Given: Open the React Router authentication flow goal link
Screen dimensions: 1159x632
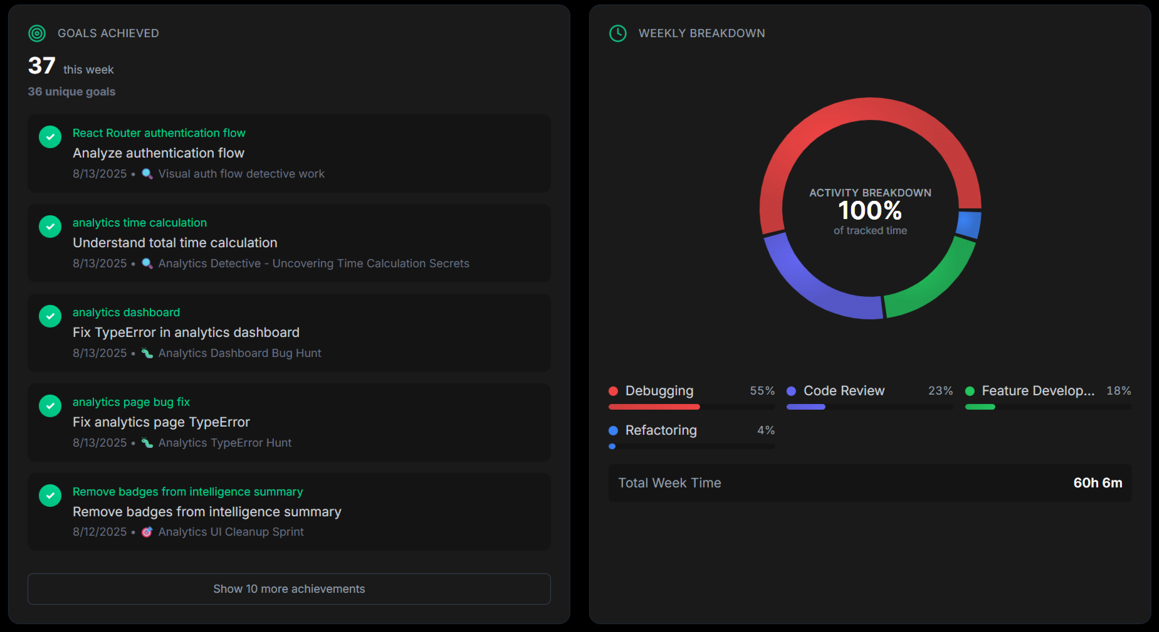Looking at the screenshot, I should 158,132.
